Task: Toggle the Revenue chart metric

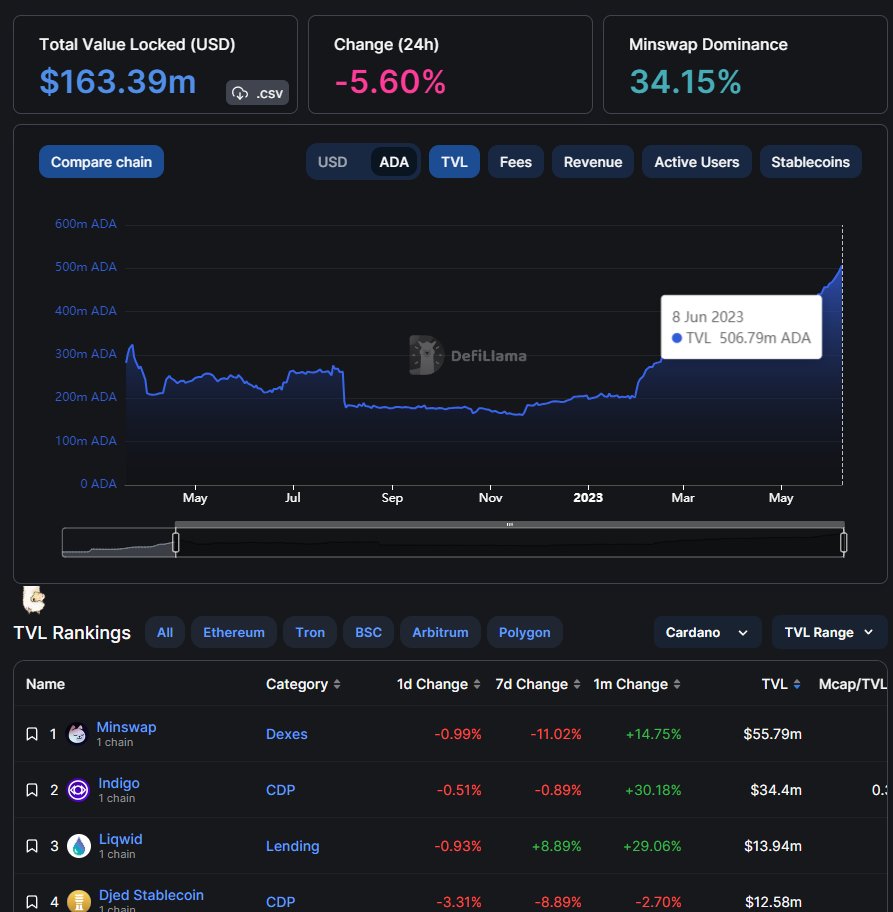Action: coord(593,162)
